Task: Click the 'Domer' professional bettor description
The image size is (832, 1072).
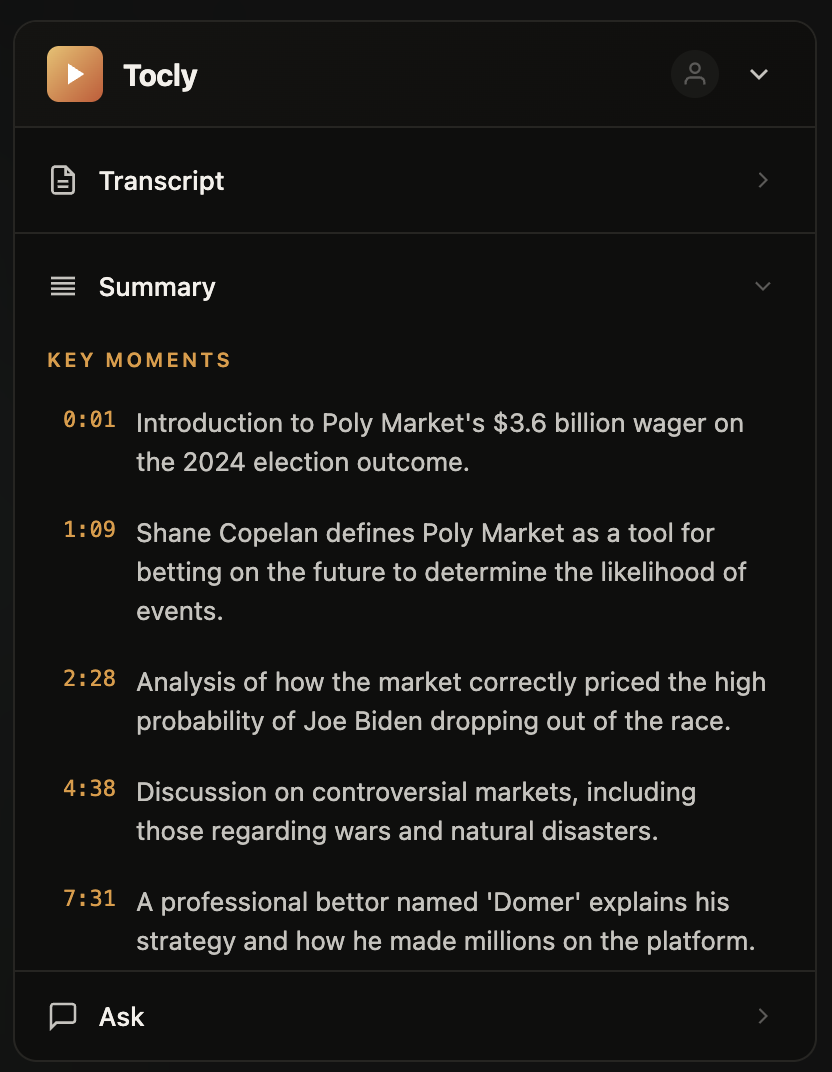Action: click(445, 921)
